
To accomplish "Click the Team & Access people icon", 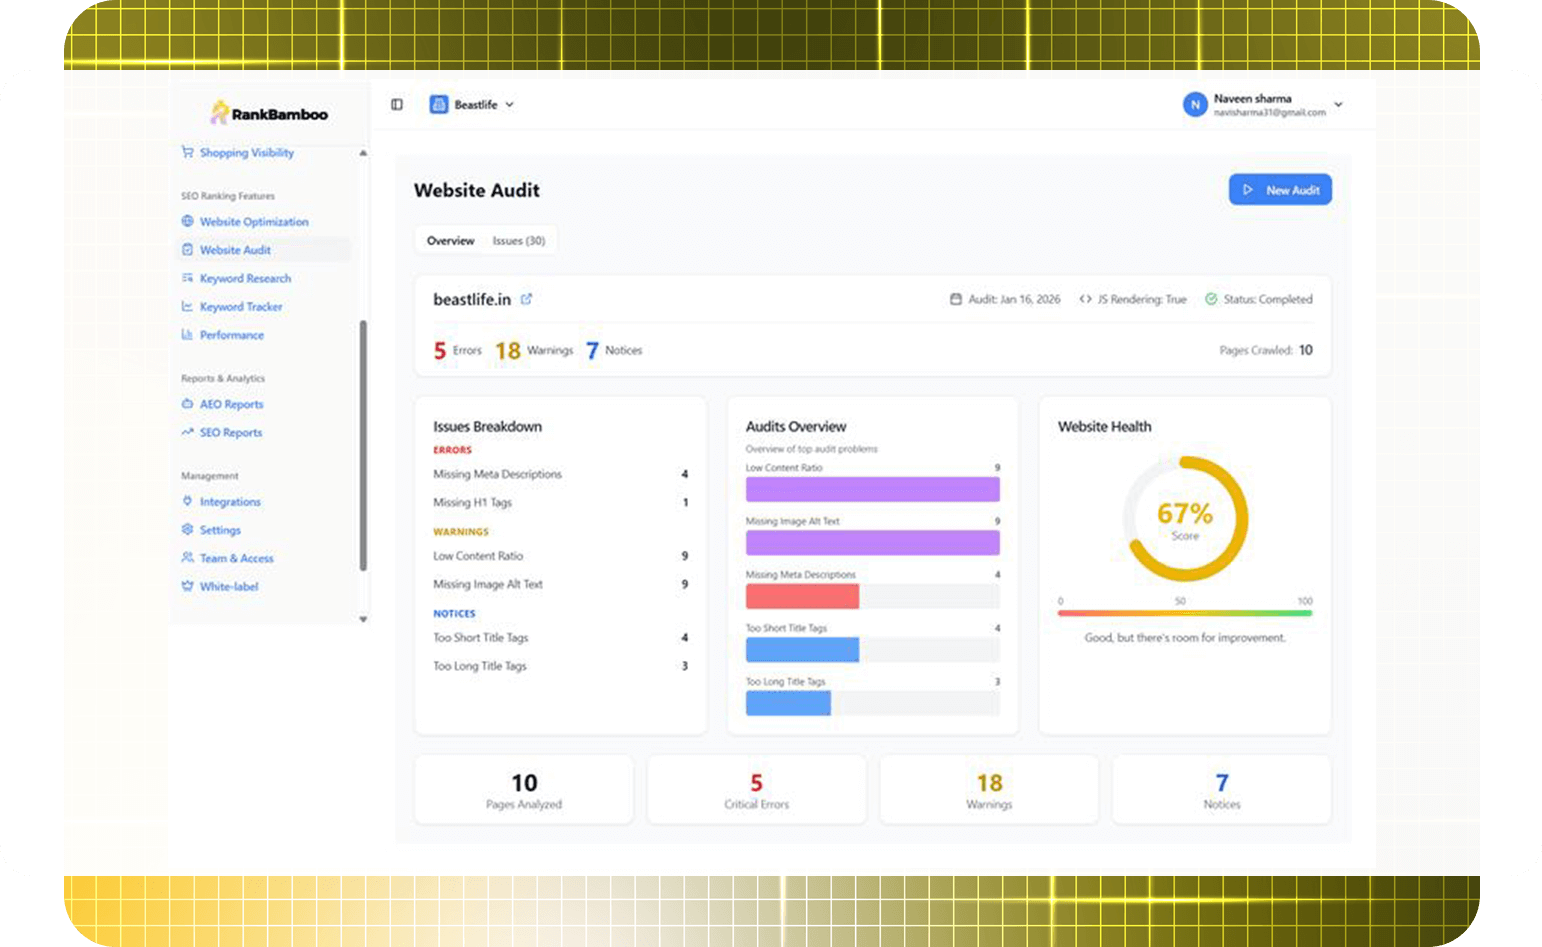I will [x=187, y=557].
